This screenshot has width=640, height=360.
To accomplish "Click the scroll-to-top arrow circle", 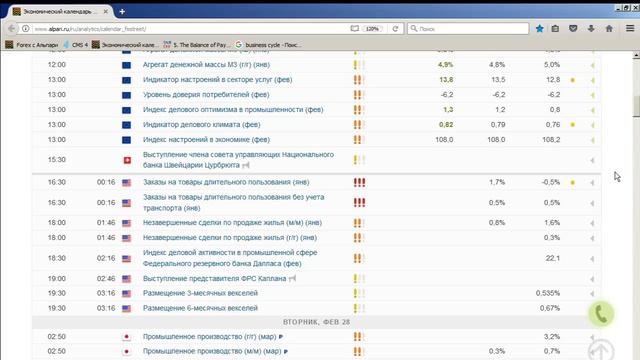I will [x=601, y=350].
